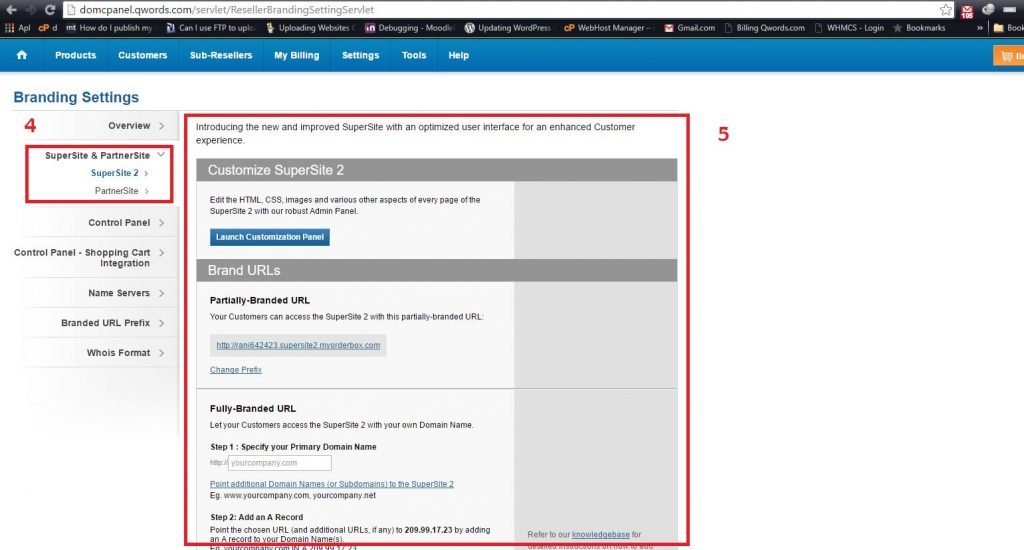Viewport: 1024px width, 550px height.
Task: Open the Uploading Websites bookmark
Action: 310,27
